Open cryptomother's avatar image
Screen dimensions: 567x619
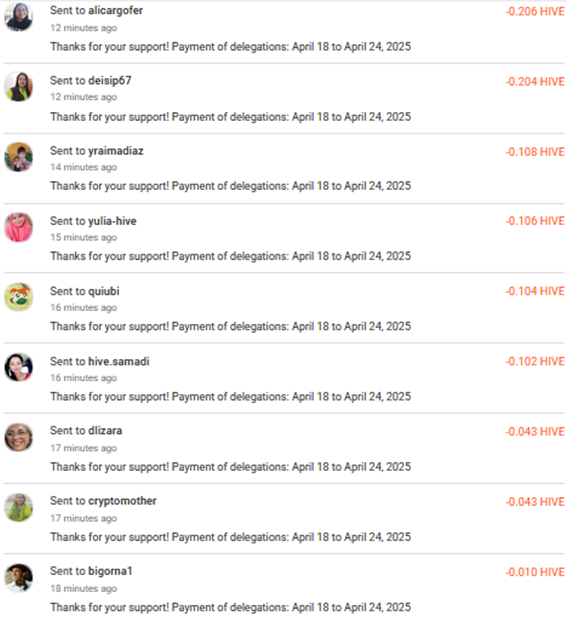(x=19, y=507)
